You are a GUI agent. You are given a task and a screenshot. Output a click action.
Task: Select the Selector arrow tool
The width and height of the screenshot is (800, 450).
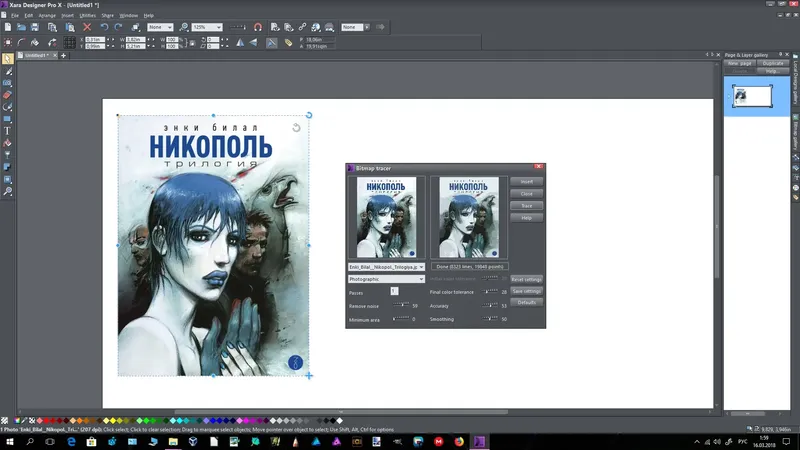coord(7,59)
